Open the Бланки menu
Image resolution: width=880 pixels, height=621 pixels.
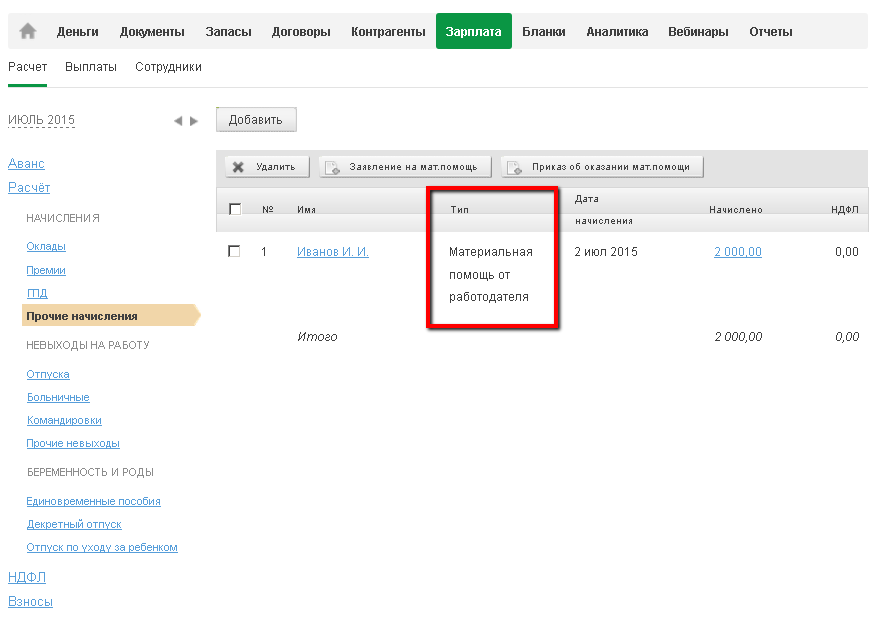point(544,32)
